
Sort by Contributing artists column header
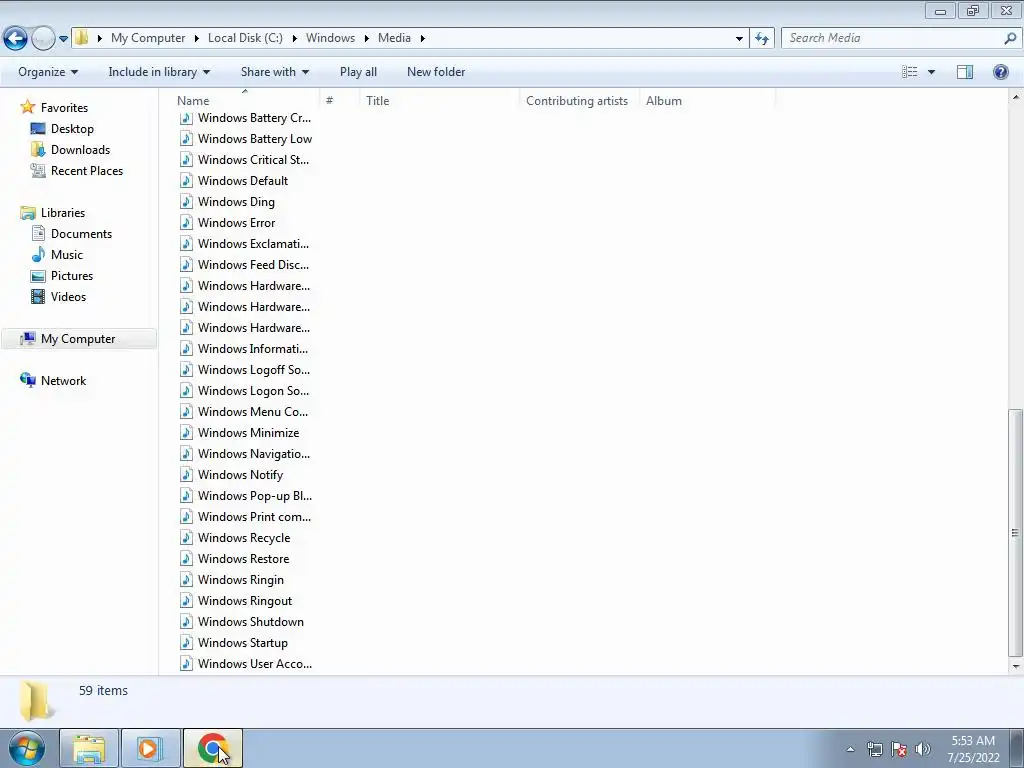point(579,101)
